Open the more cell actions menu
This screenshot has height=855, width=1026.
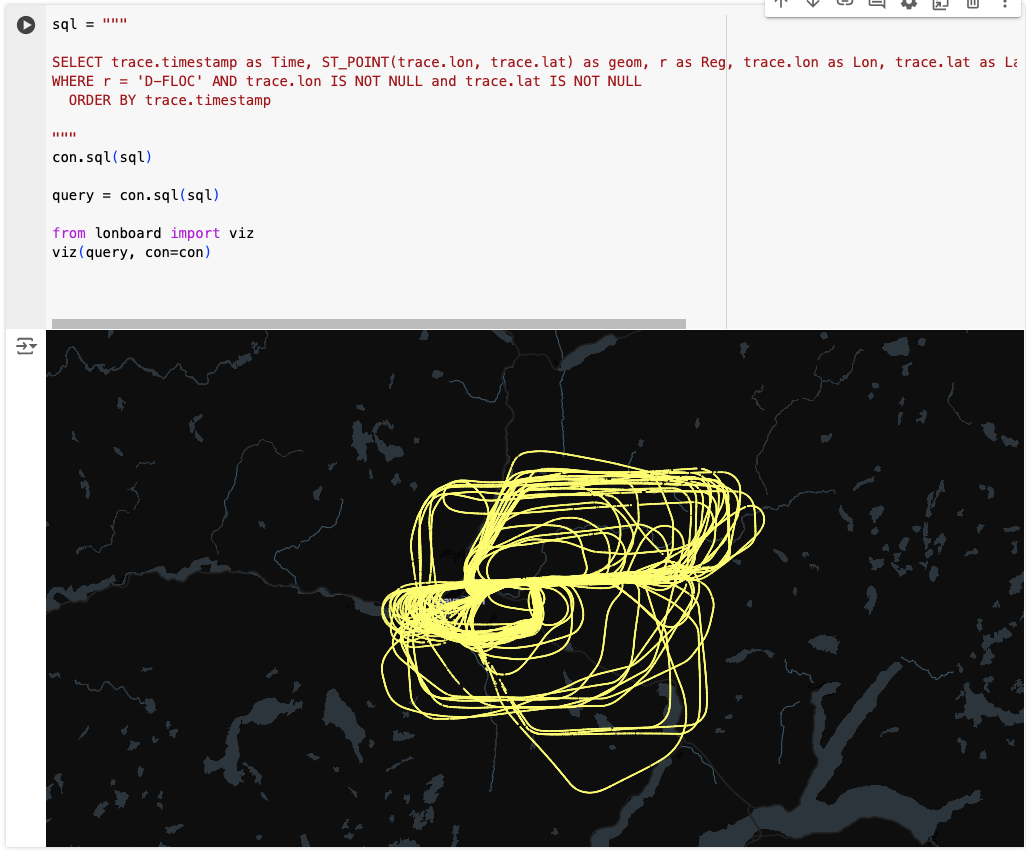[1004, 4]
